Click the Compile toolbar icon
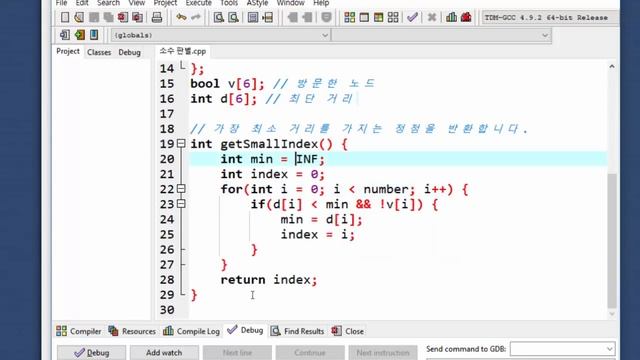 point(349,17)
